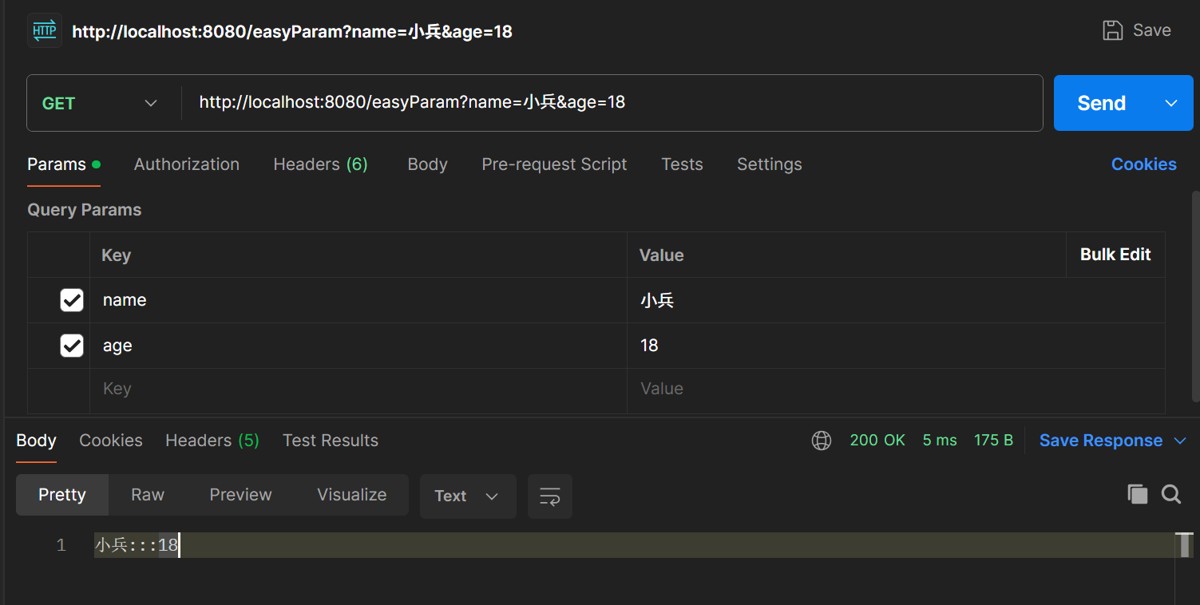
Task: Open search in the response body
Action: tap(1171, 494)
